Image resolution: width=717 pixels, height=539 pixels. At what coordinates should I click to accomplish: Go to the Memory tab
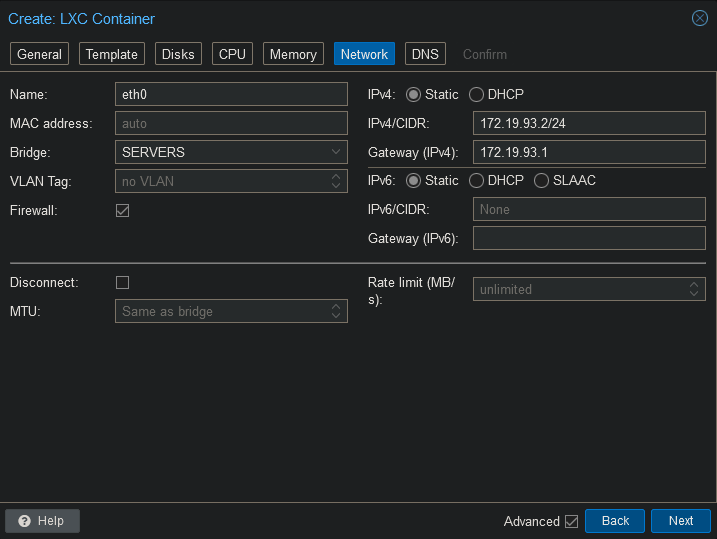click(292, 54)
